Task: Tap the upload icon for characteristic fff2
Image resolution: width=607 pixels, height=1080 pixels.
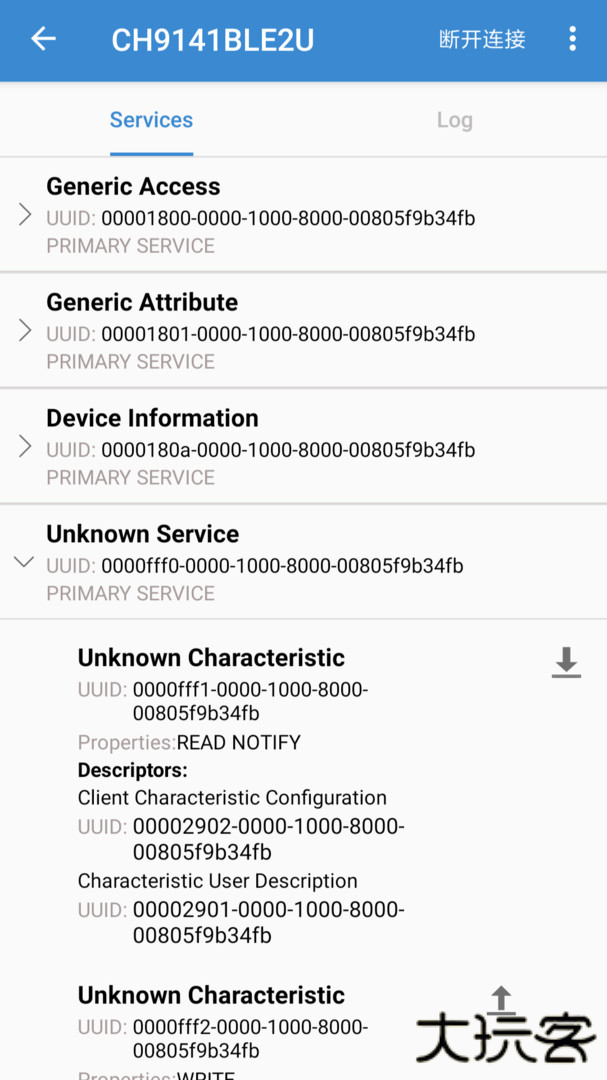Action: [x=501, y=1000]
